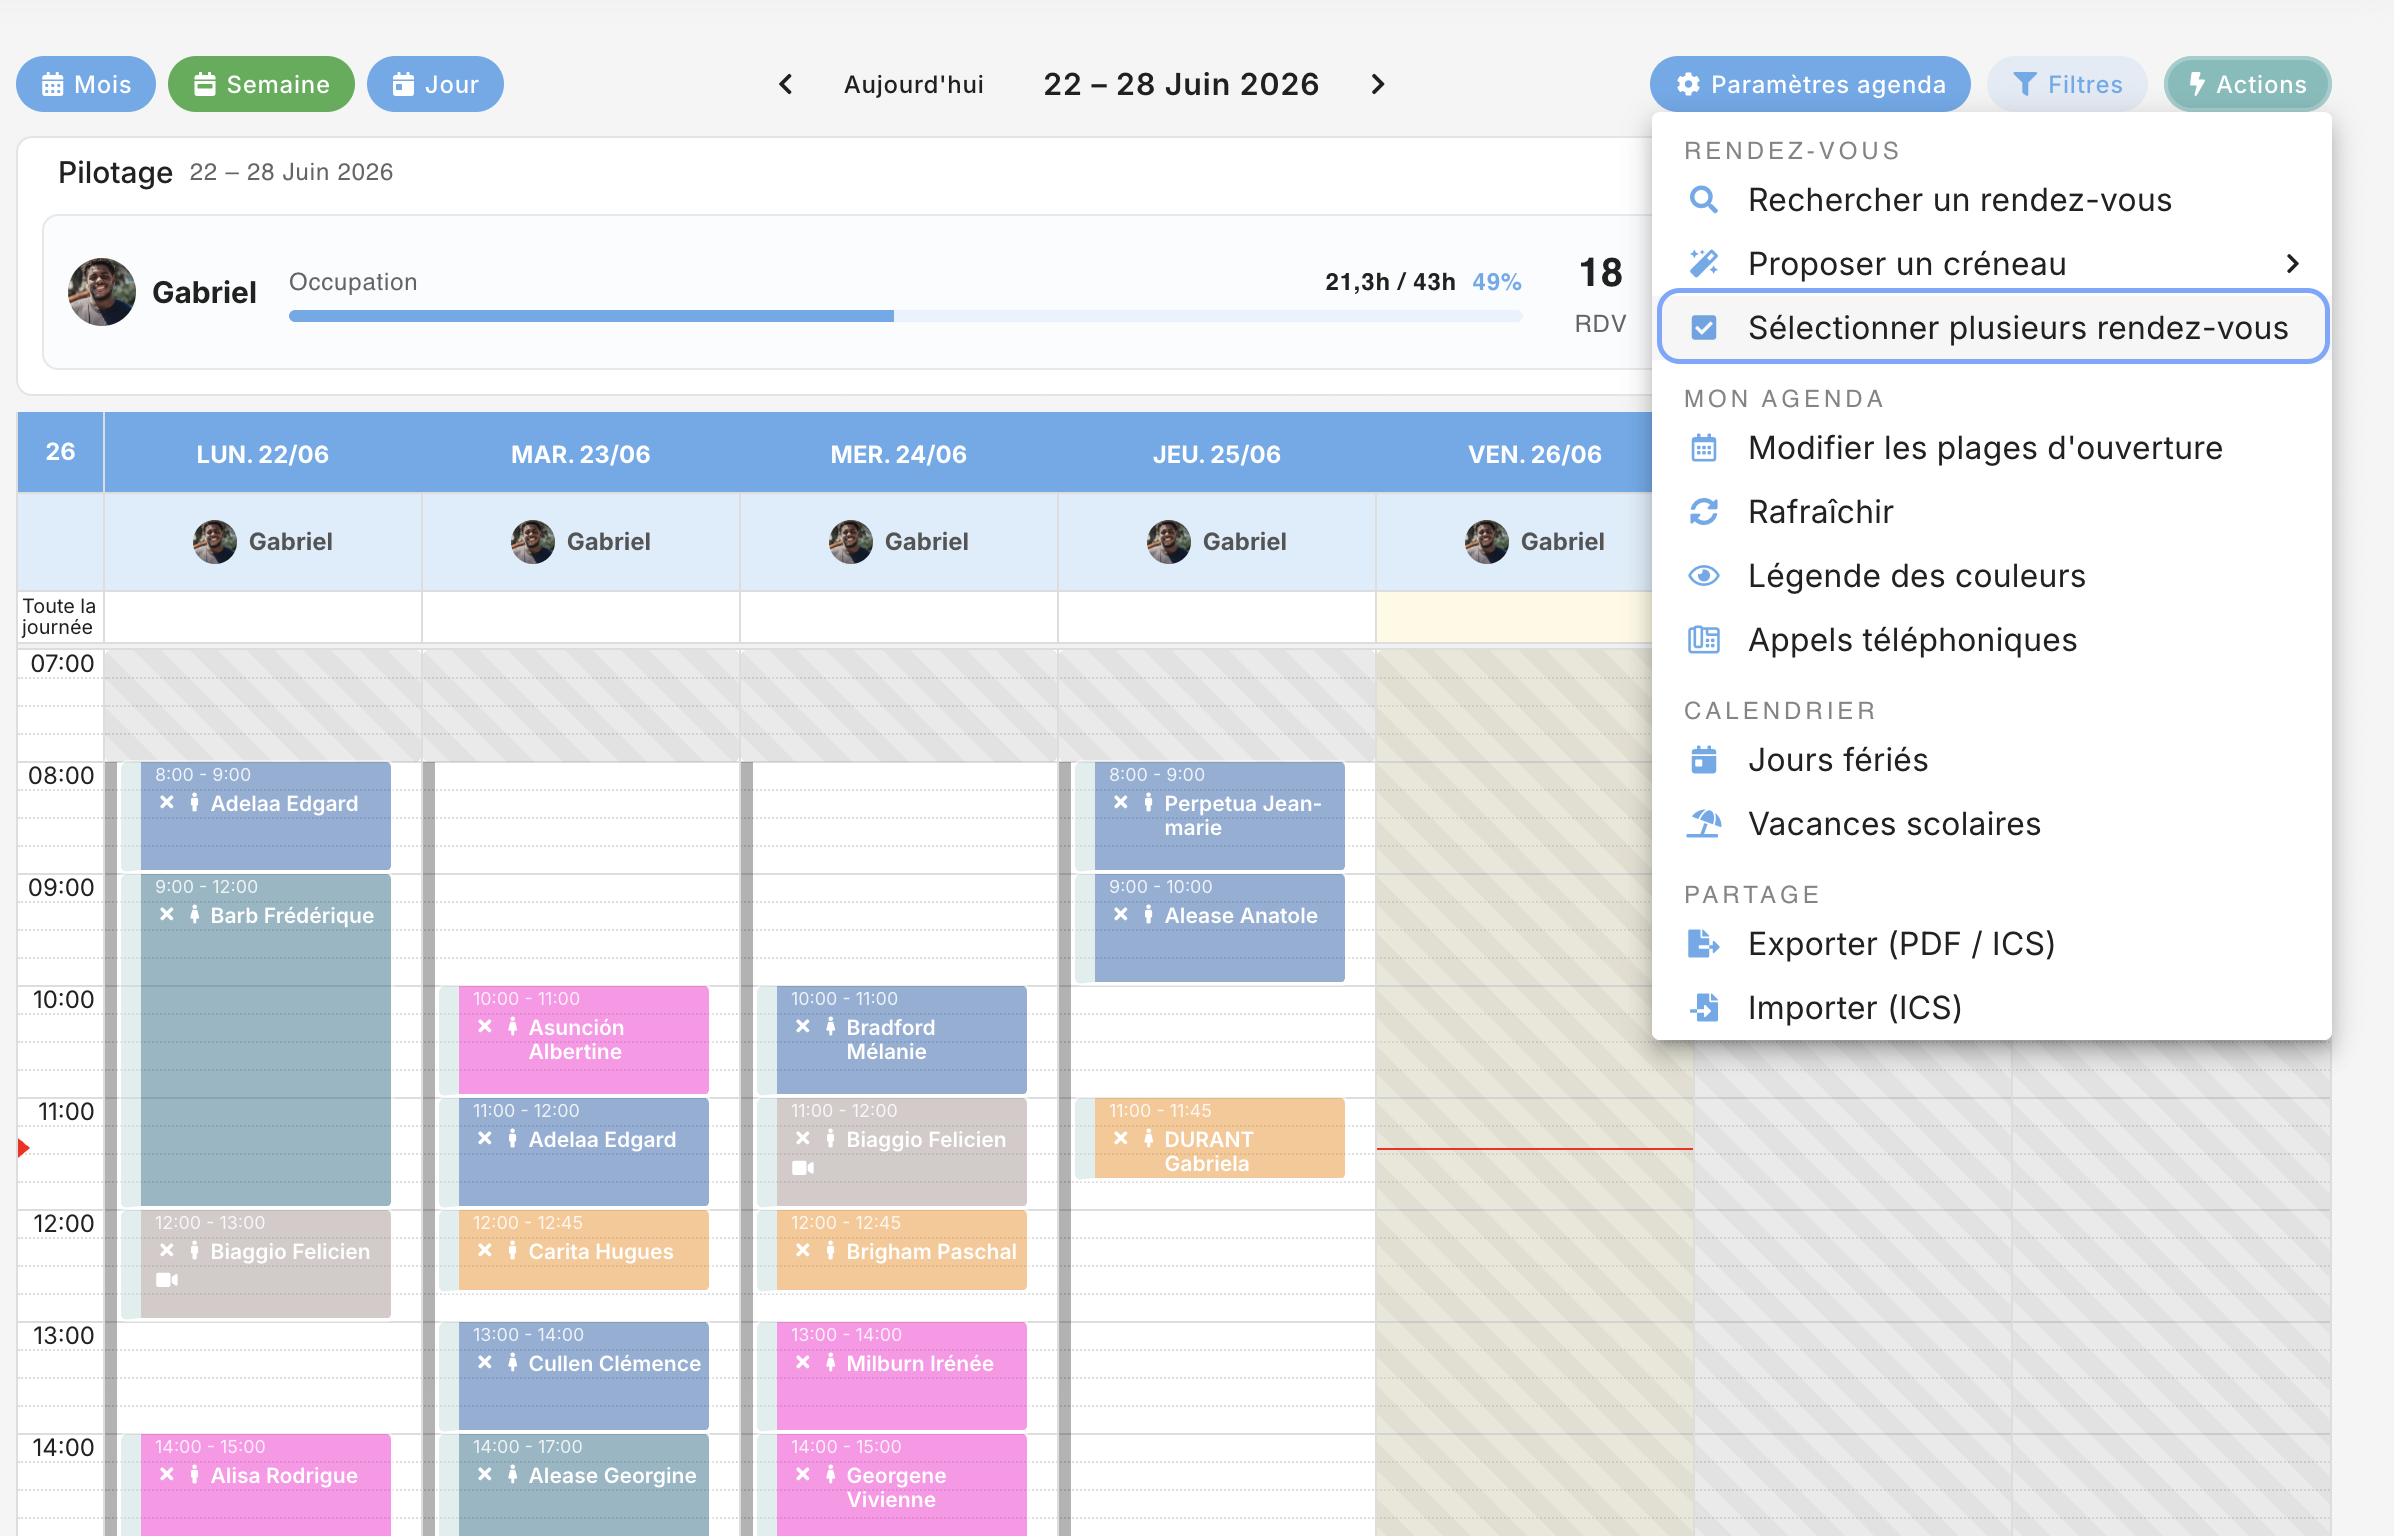The image size is (2394, 1536).
Task: Open the Alease Georgine 14:00 - 17:00 appointment
Action: 583,1484
